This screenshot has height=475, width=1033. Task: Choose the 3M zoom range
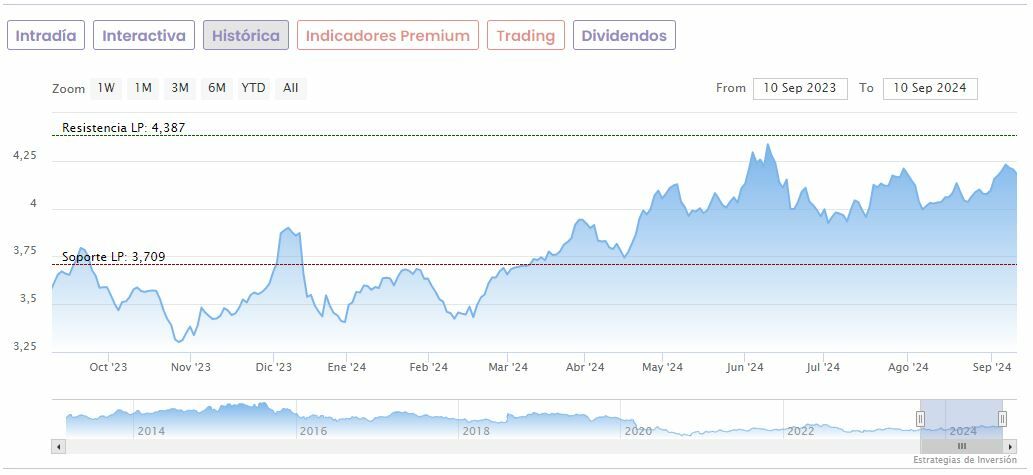[x=180, y=88]
